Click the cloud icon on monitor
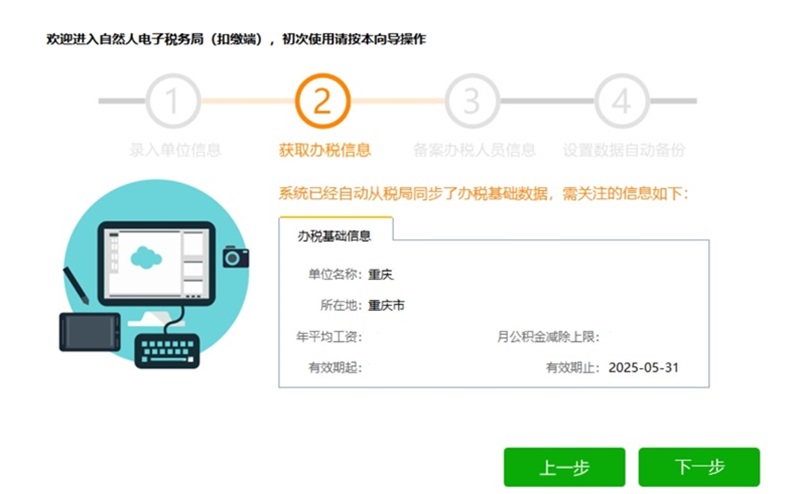800x494 pixels. pos(146,257)
